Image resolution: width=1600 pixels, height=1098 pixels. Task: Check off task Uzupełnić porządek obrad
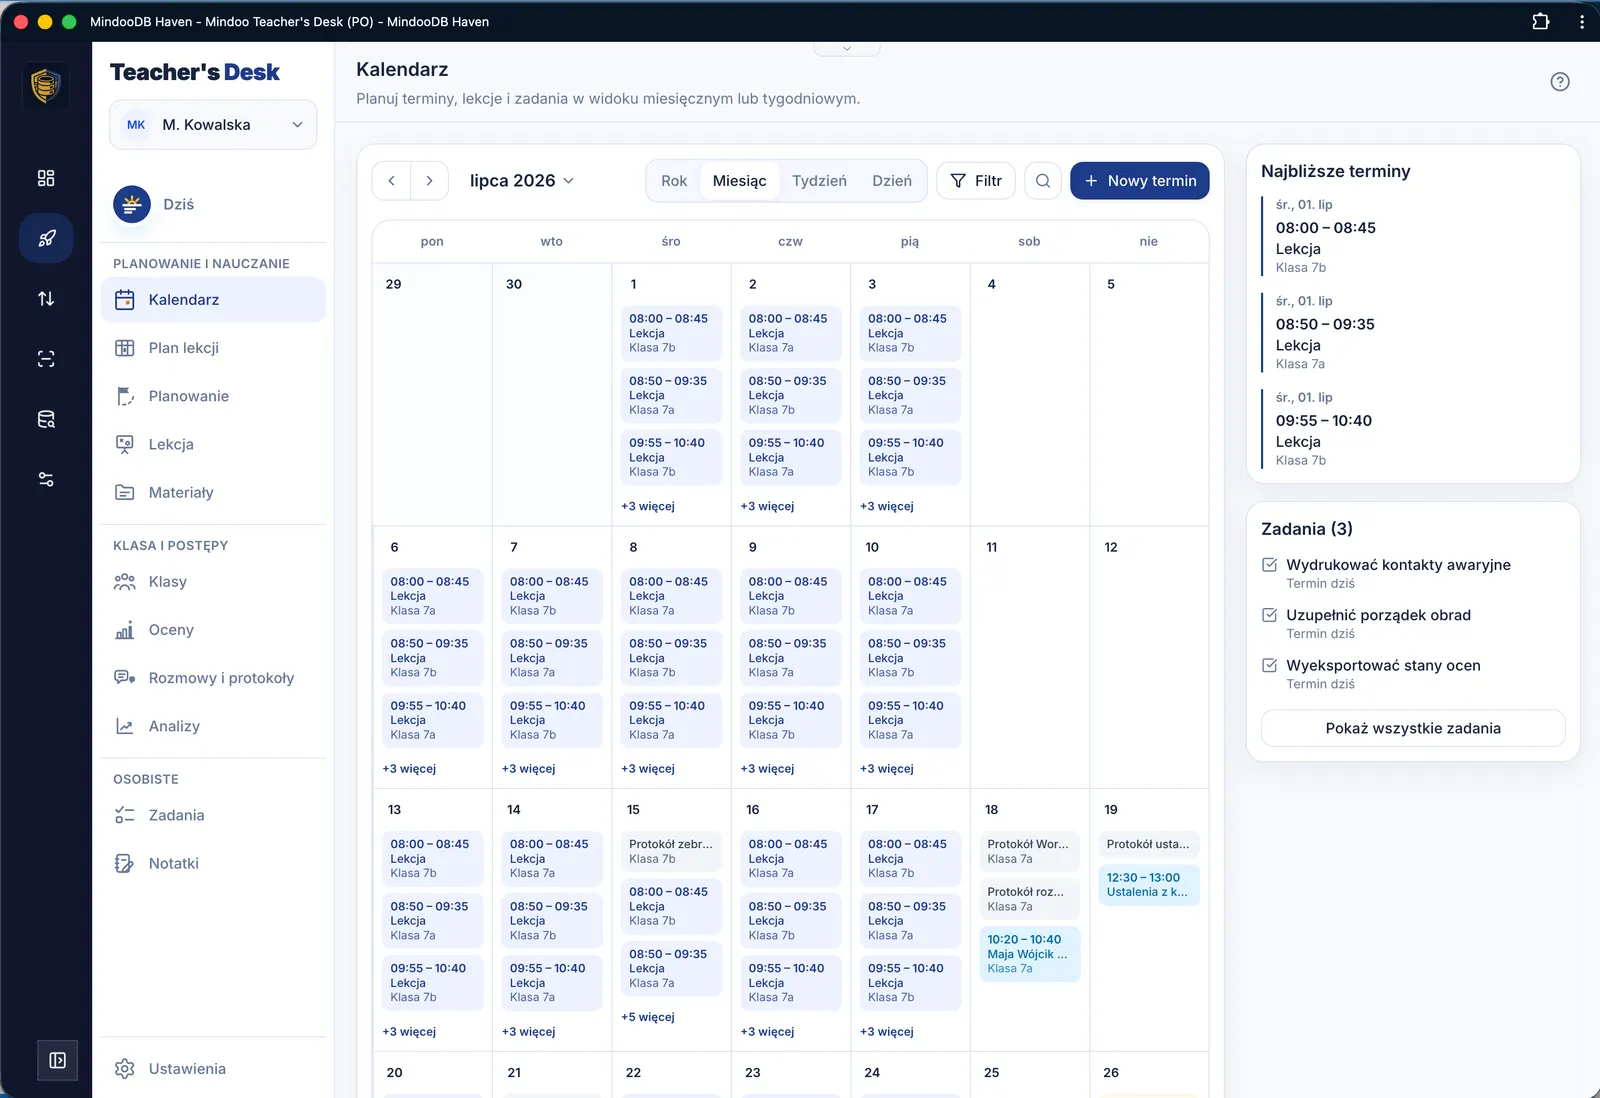tap(1270, 615)
